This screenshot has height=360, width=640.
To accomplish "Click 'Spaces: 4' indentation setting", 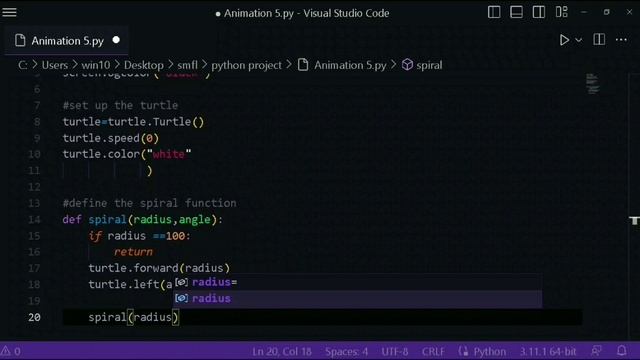I will point(347,351).
